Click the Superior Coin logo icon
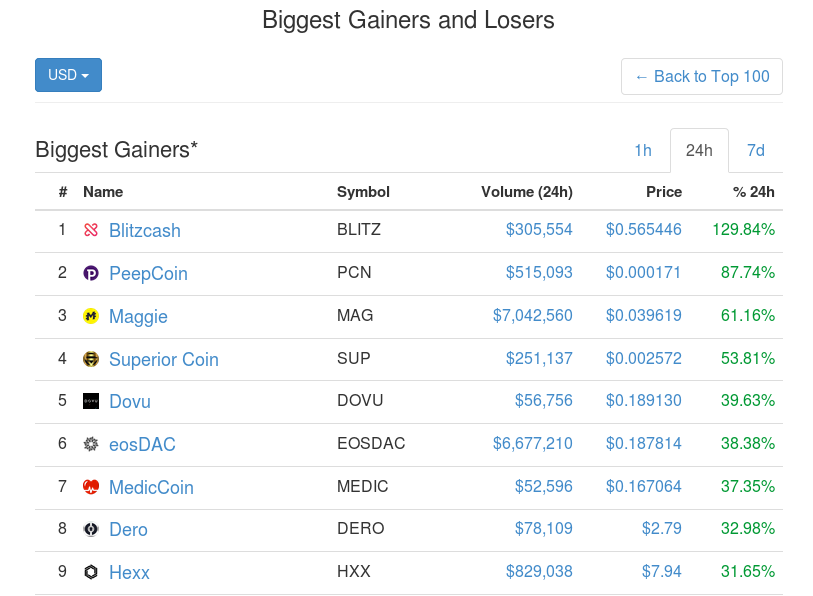Viewport: 813px width, 596px height. 91,358
